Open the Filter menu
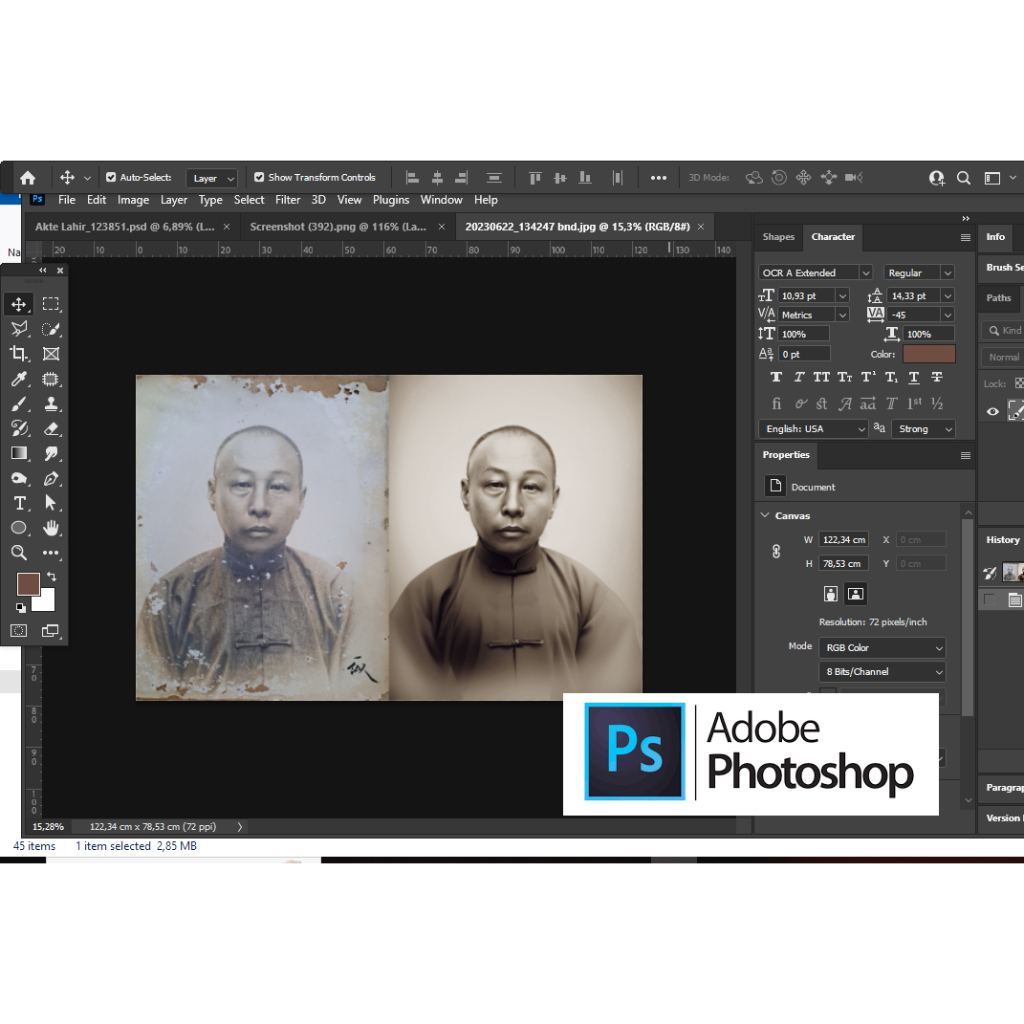Viewport: 1024px width, 1024px height. 288,200
